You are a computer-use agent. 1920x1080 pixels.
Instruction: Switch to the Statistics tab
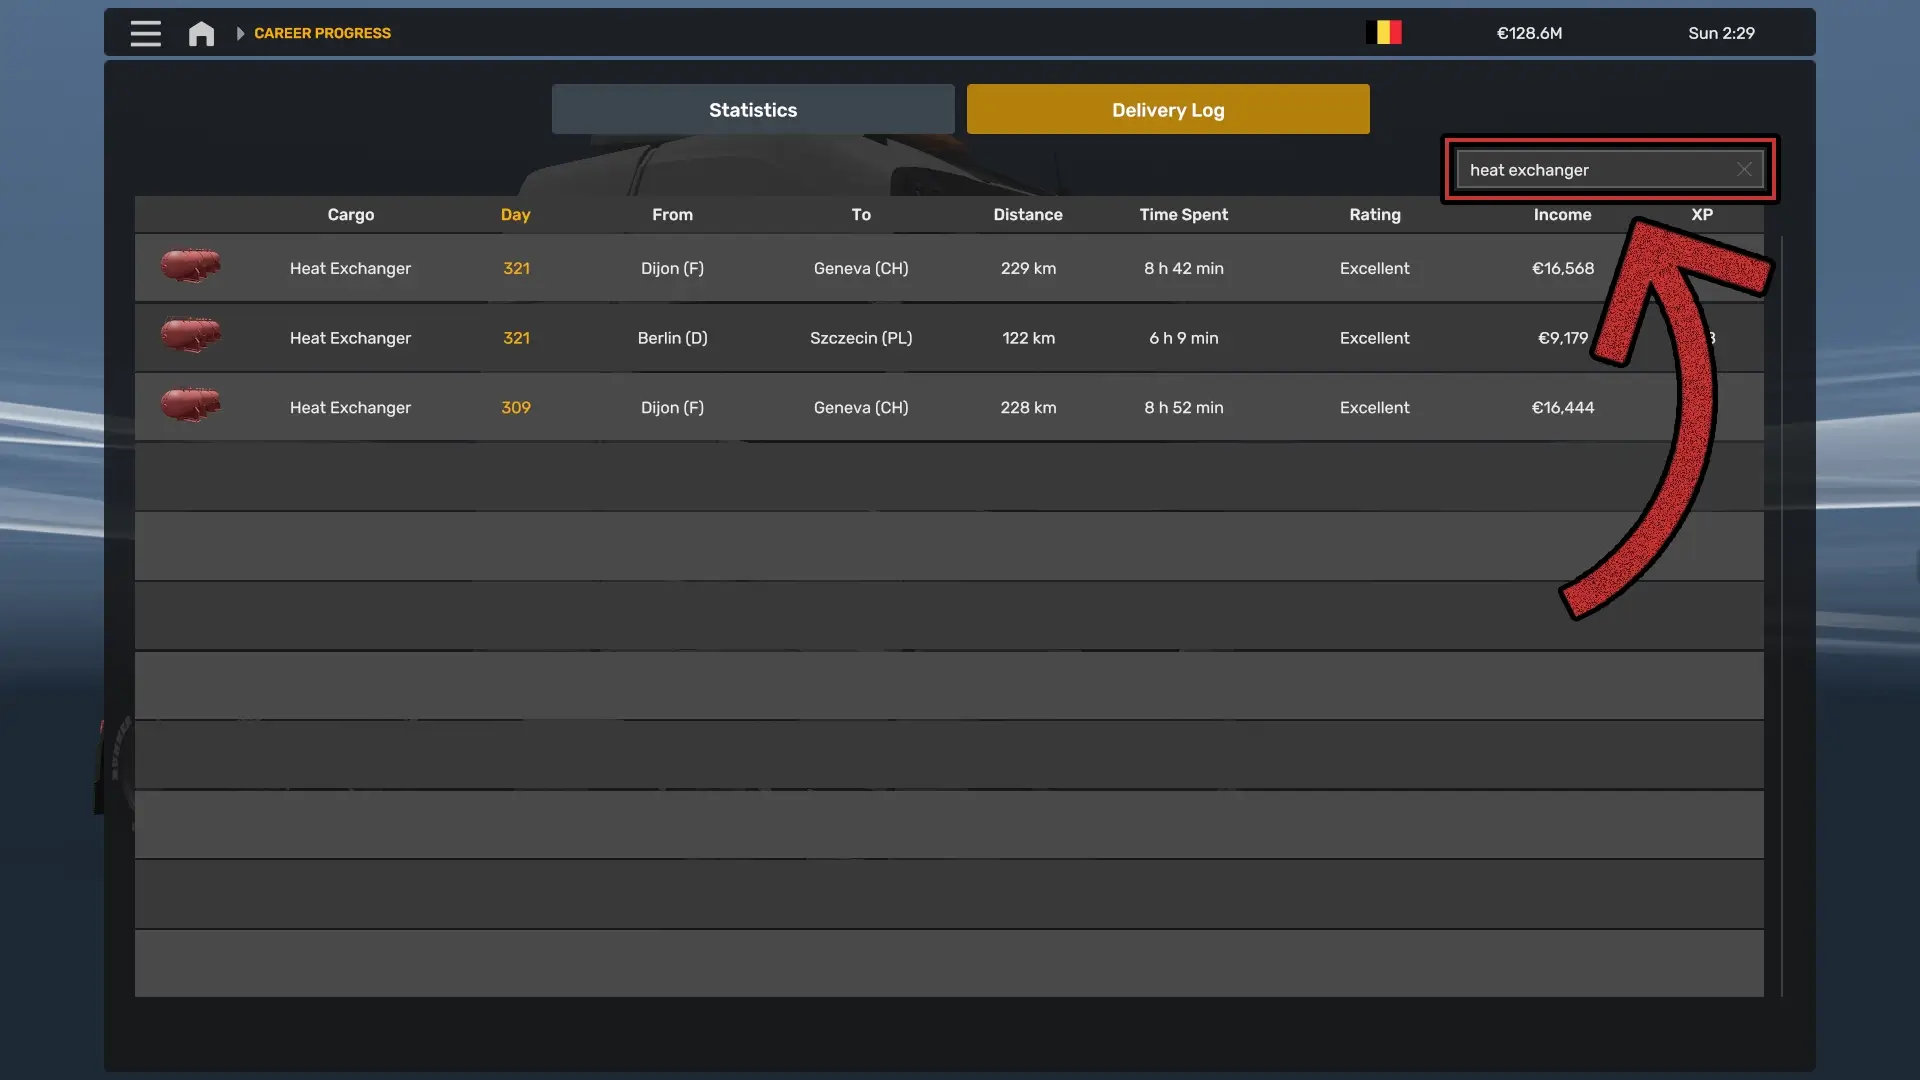[x=753, y=108]
